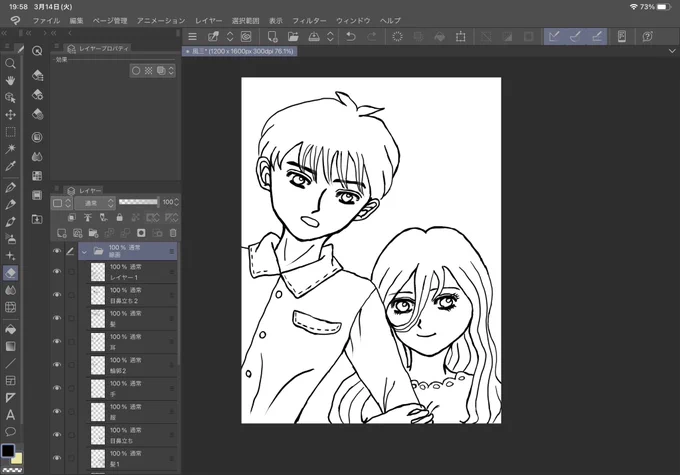This screenshot has width=680, height=475.
Task: Select the Pen tool
Action: (10, 187)
